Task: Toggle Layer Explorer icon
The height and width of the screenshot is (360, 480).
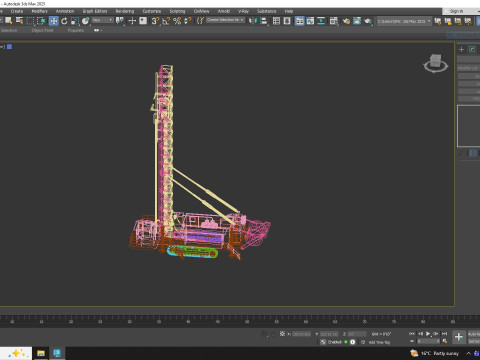Action: pos(287,21)
